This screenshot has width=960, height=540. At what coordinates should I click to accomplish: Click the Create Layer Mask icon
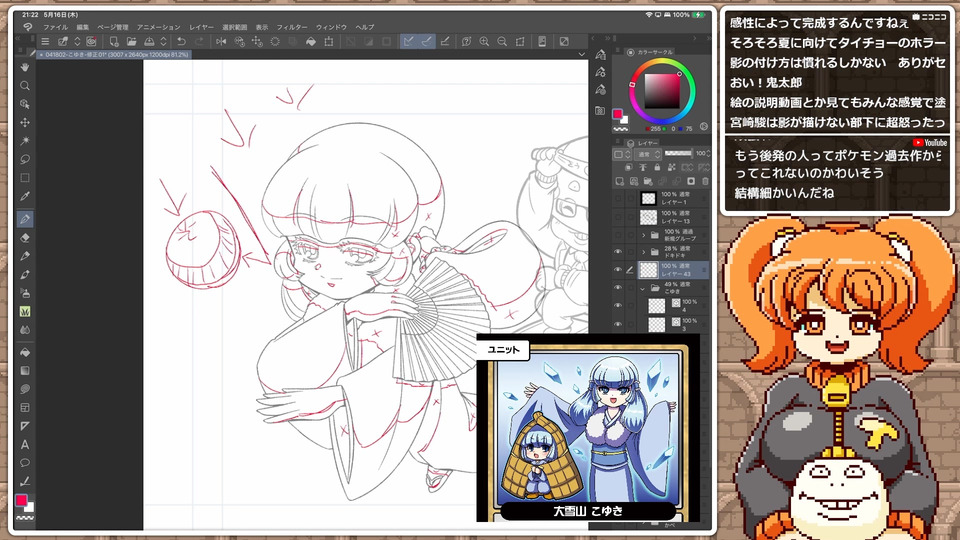[x=691, y=181]
